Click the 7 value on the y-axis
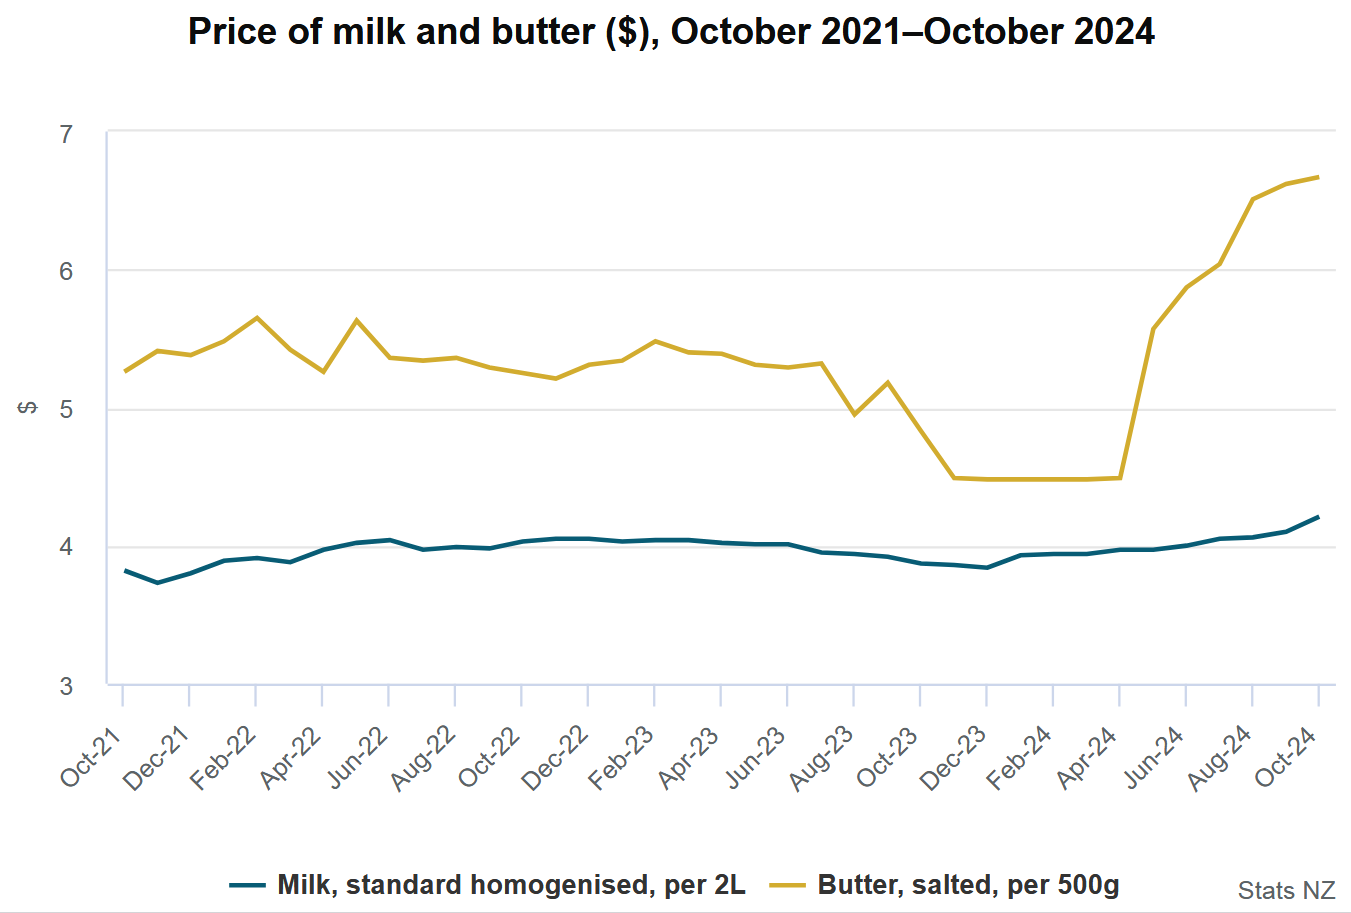1351x913 pixels. click(66, 133)
